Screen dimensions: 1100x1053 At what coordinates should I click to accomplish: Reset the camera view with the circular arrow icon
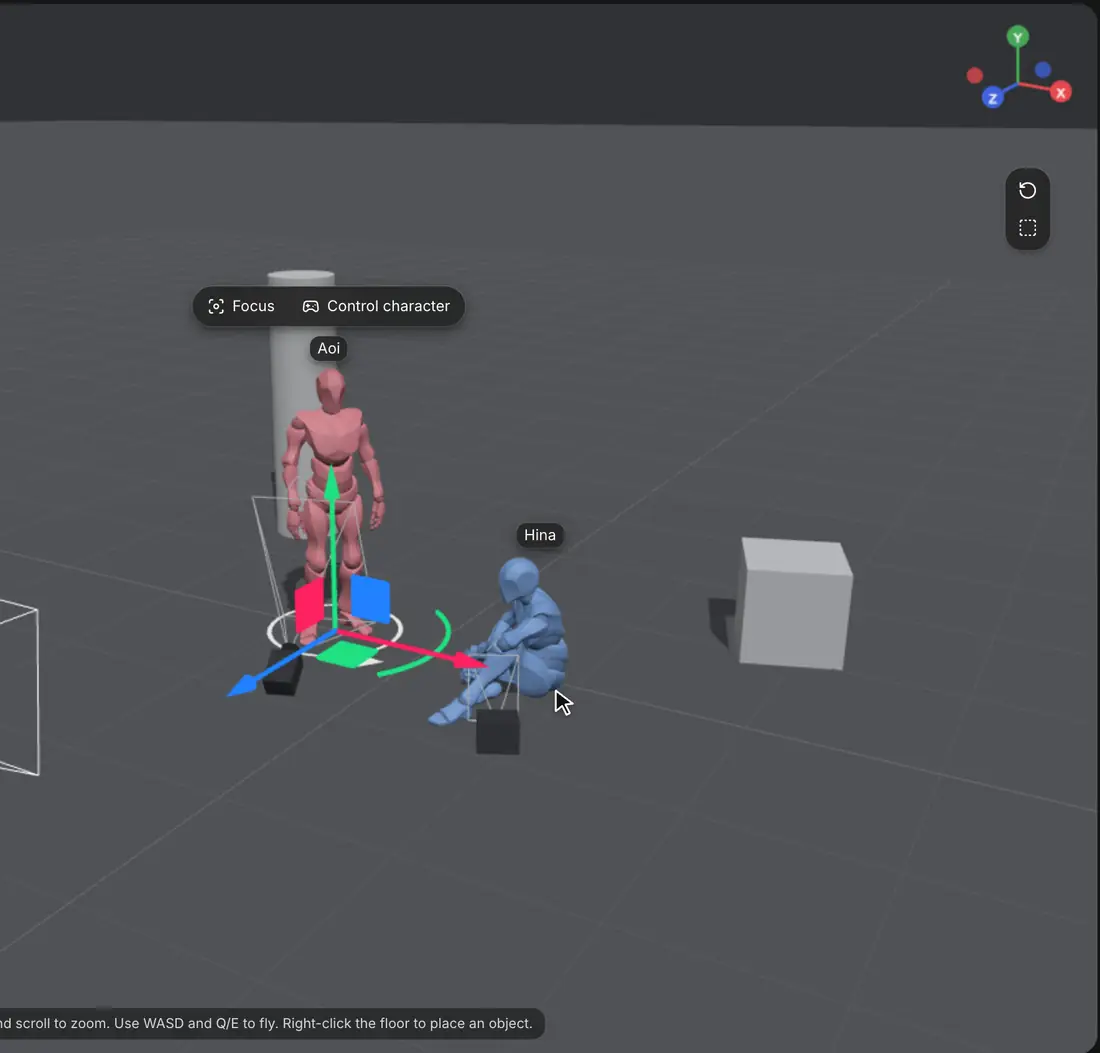(1027, 190)
